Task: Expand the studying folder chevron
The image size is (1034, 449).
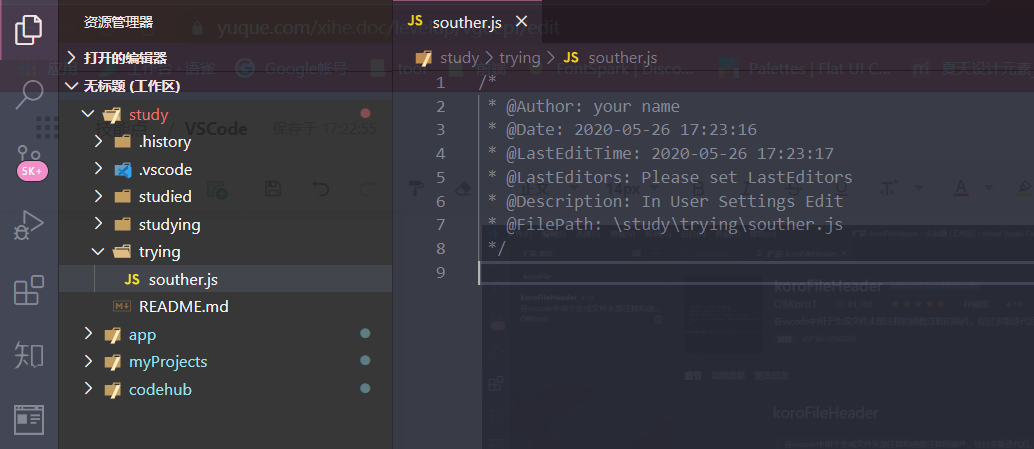Action: (x=98, y=224)
